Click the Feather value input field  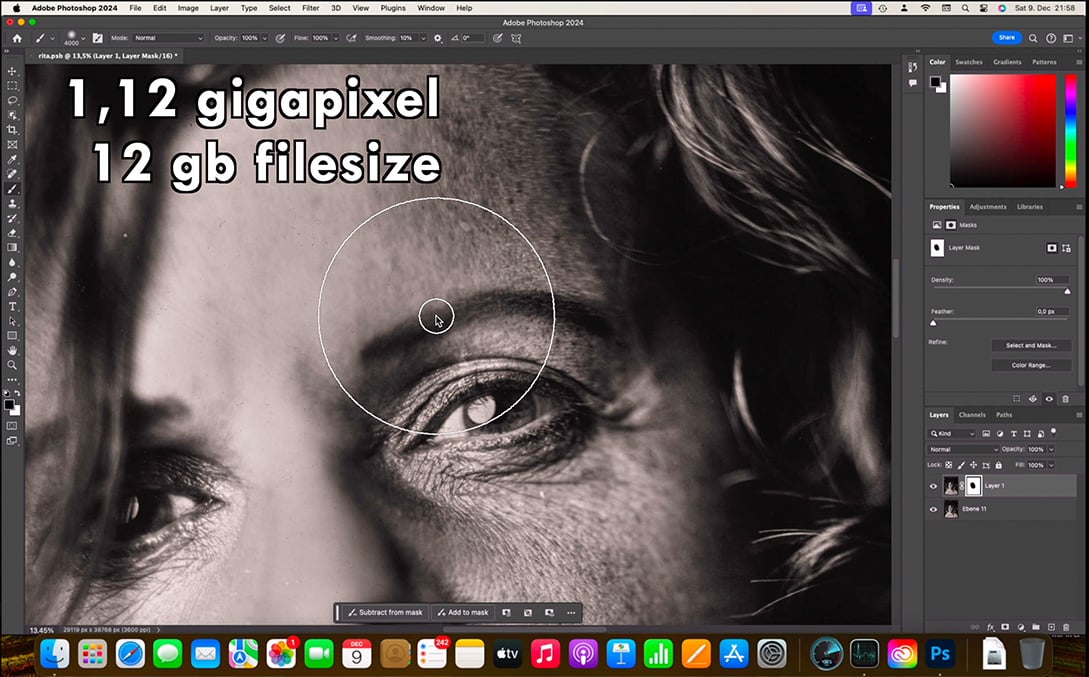1052,312
